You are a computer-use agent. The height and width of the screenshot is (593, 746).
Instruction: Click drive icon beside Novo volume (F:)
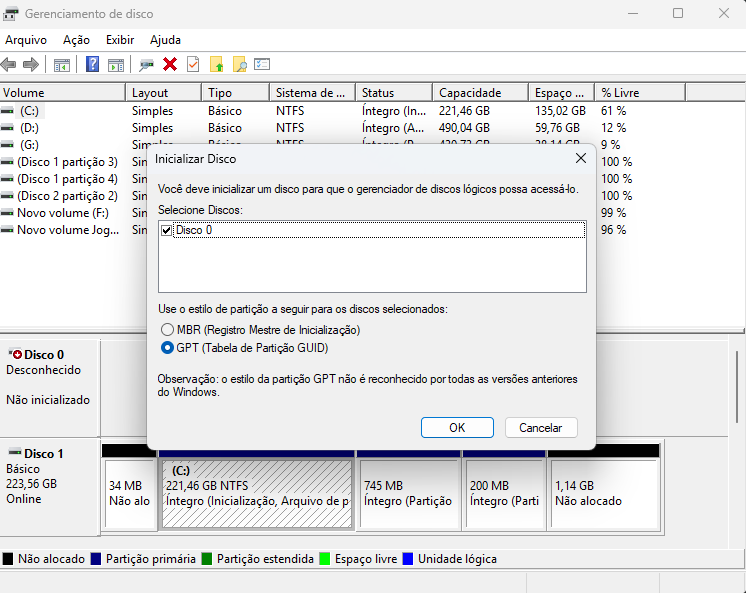pyautogui.click(x=7, y=213)
